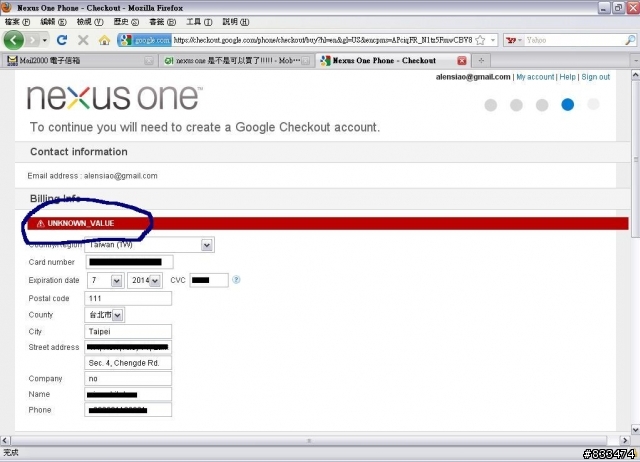Click in the Yahoo search box
The height and width of the screenshot is (462, 640).
click(x=573, y=40)
